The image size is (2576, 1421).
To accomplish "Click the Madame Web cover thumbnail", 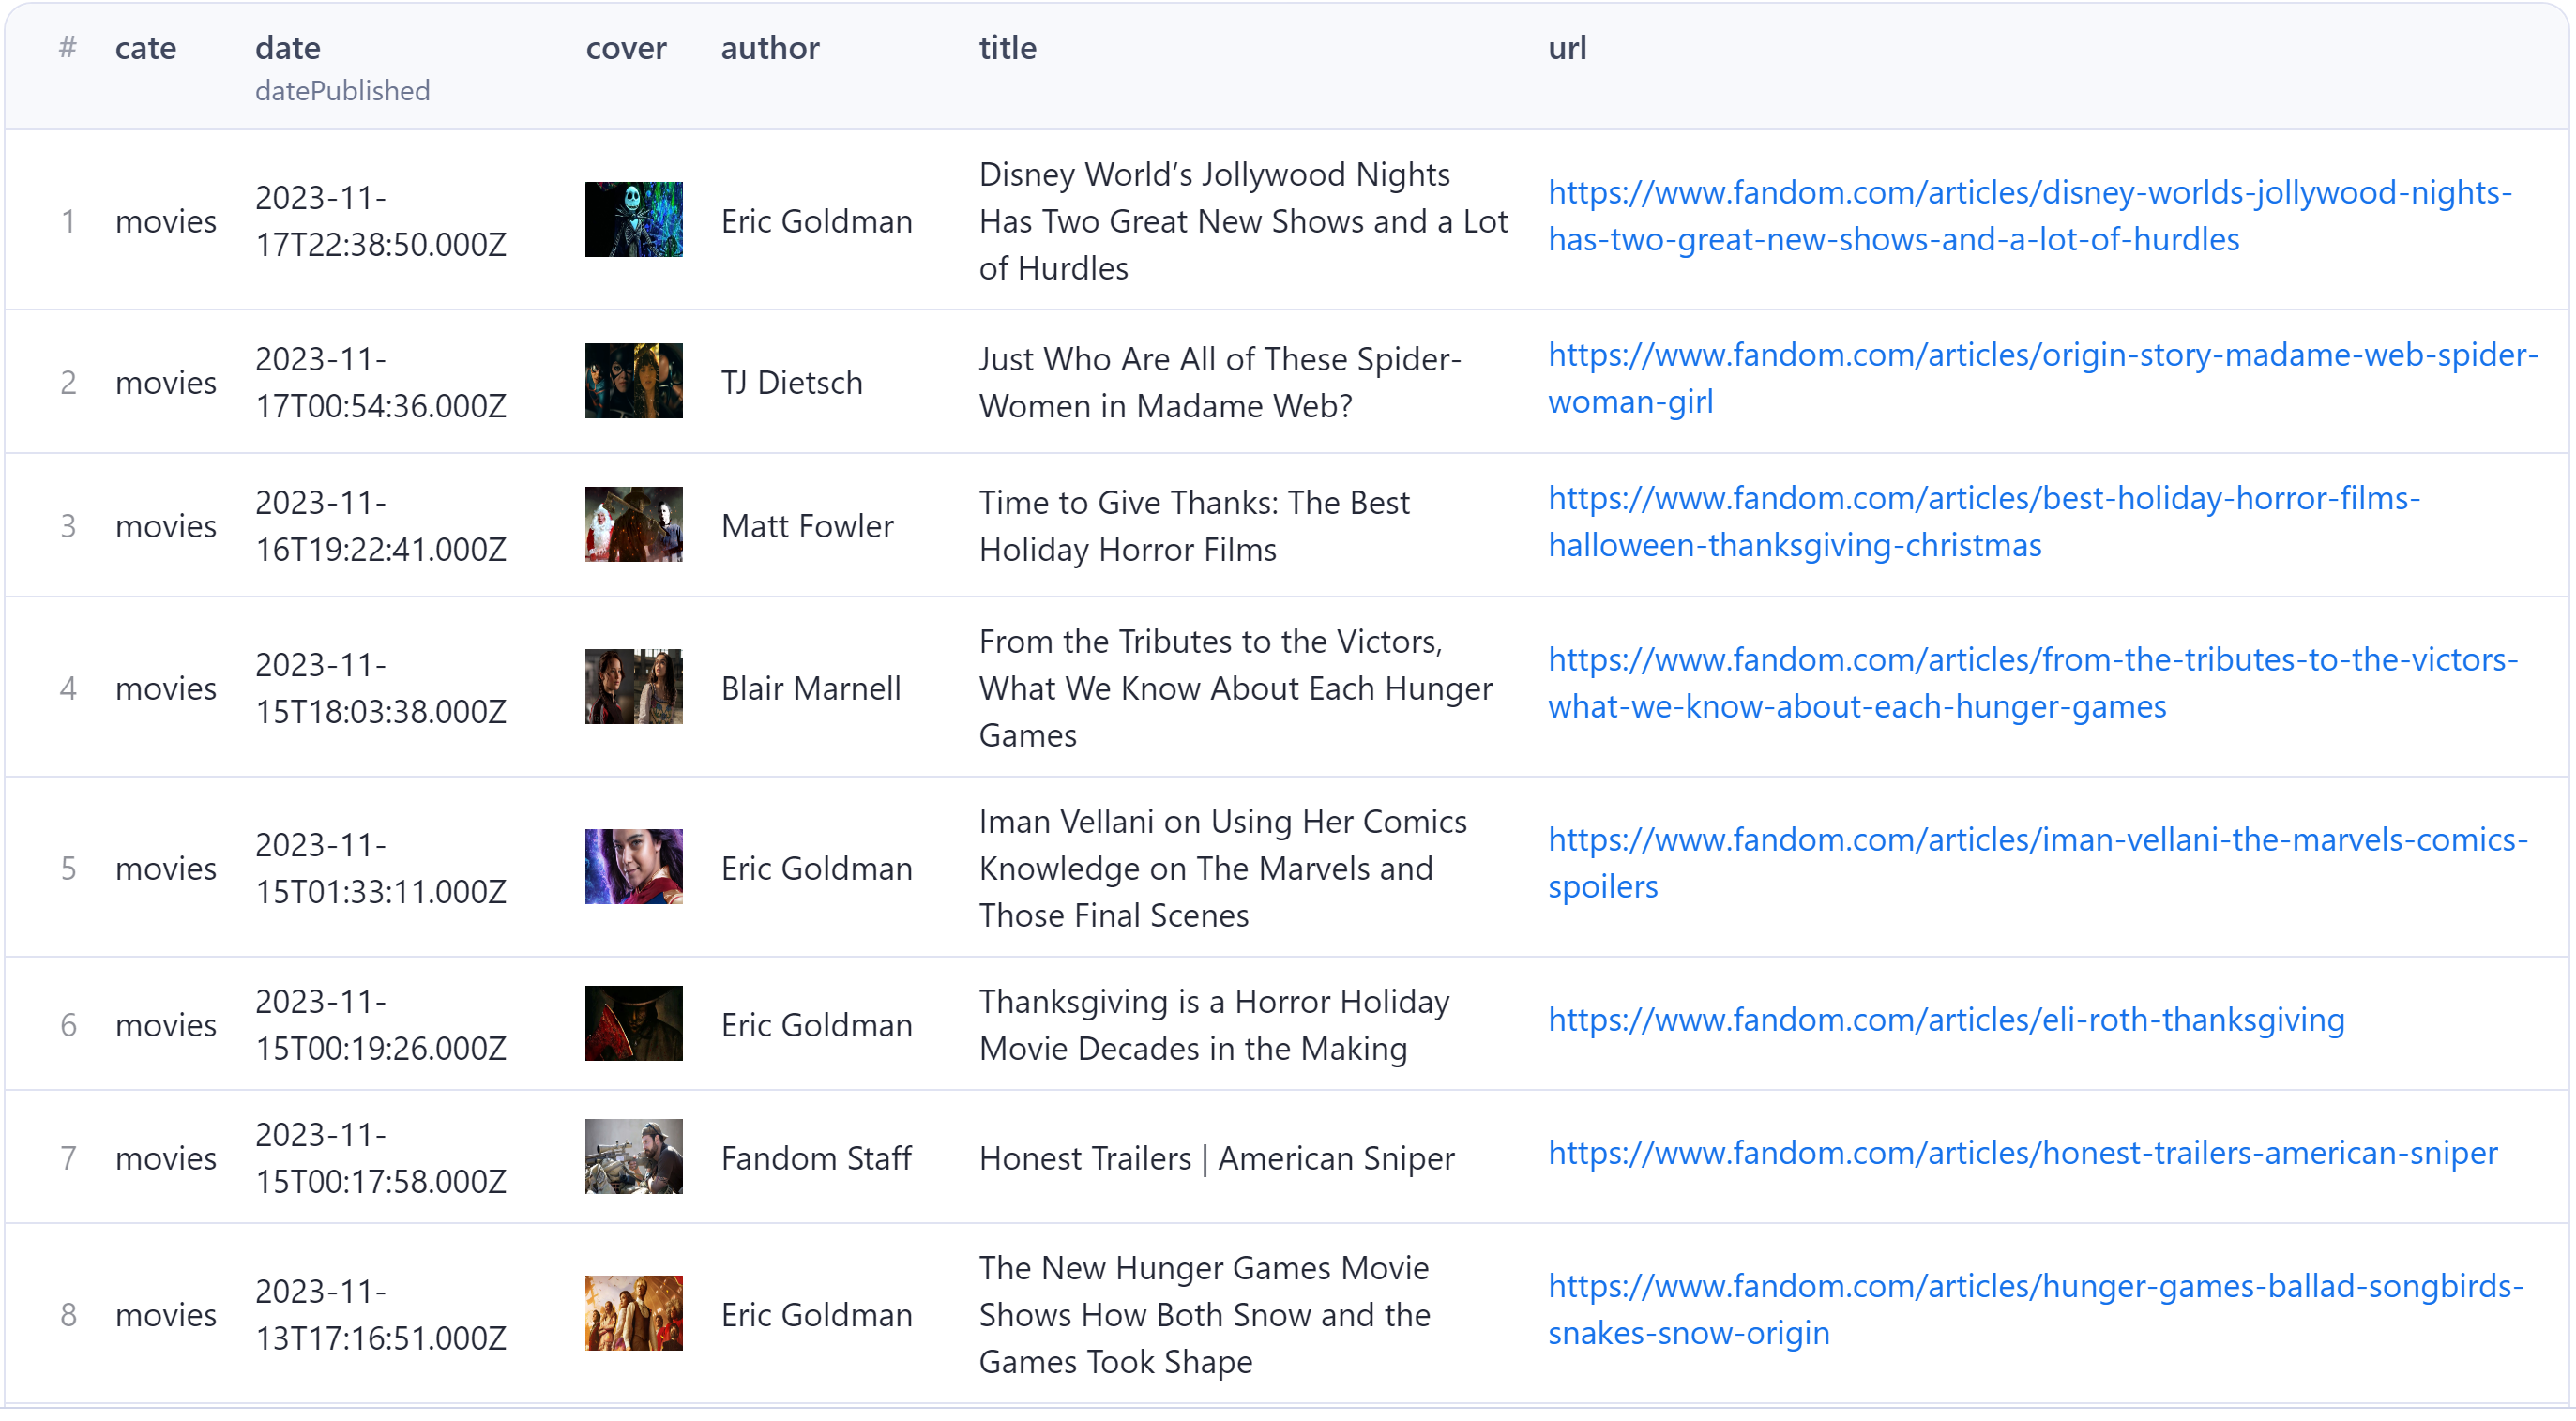I will (633, 382).
